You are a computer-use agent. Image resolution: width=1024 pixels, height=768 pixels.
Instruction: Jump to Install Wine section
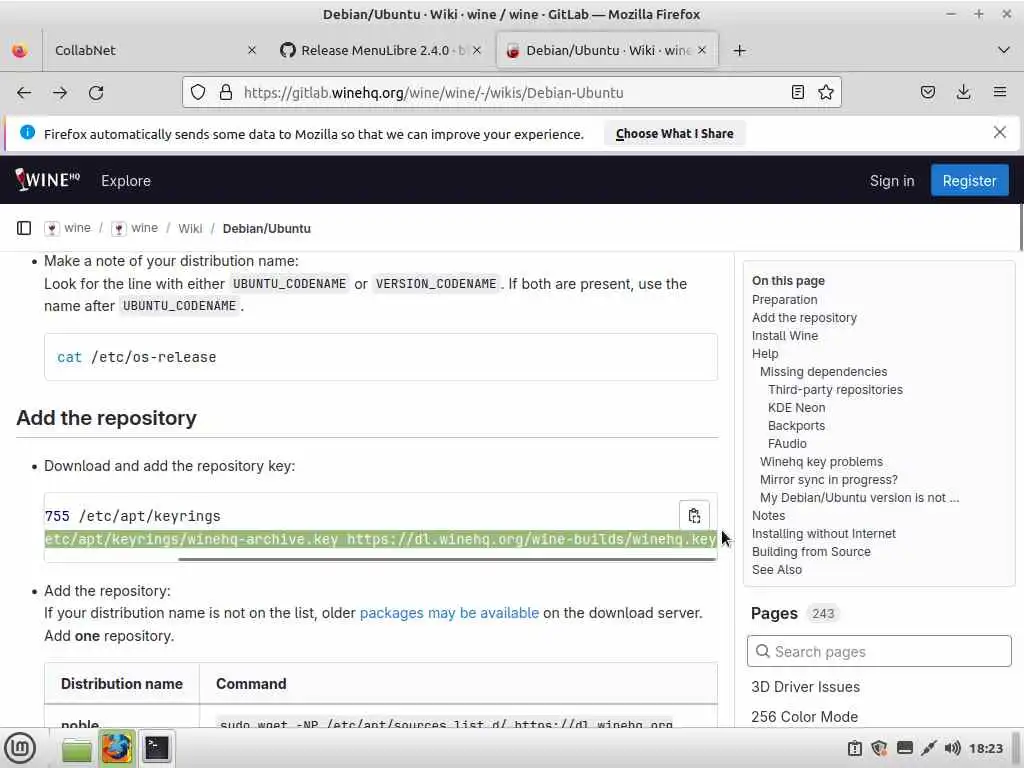pyautogui.click(x=784, y=336)
